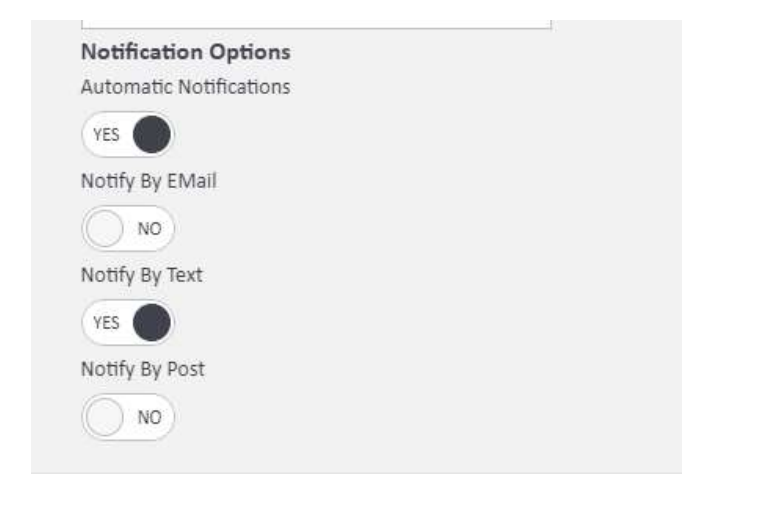This screenshot has width=772, height=508.
Task: Click the Automatic Notifications label
Action: point(185,87)
